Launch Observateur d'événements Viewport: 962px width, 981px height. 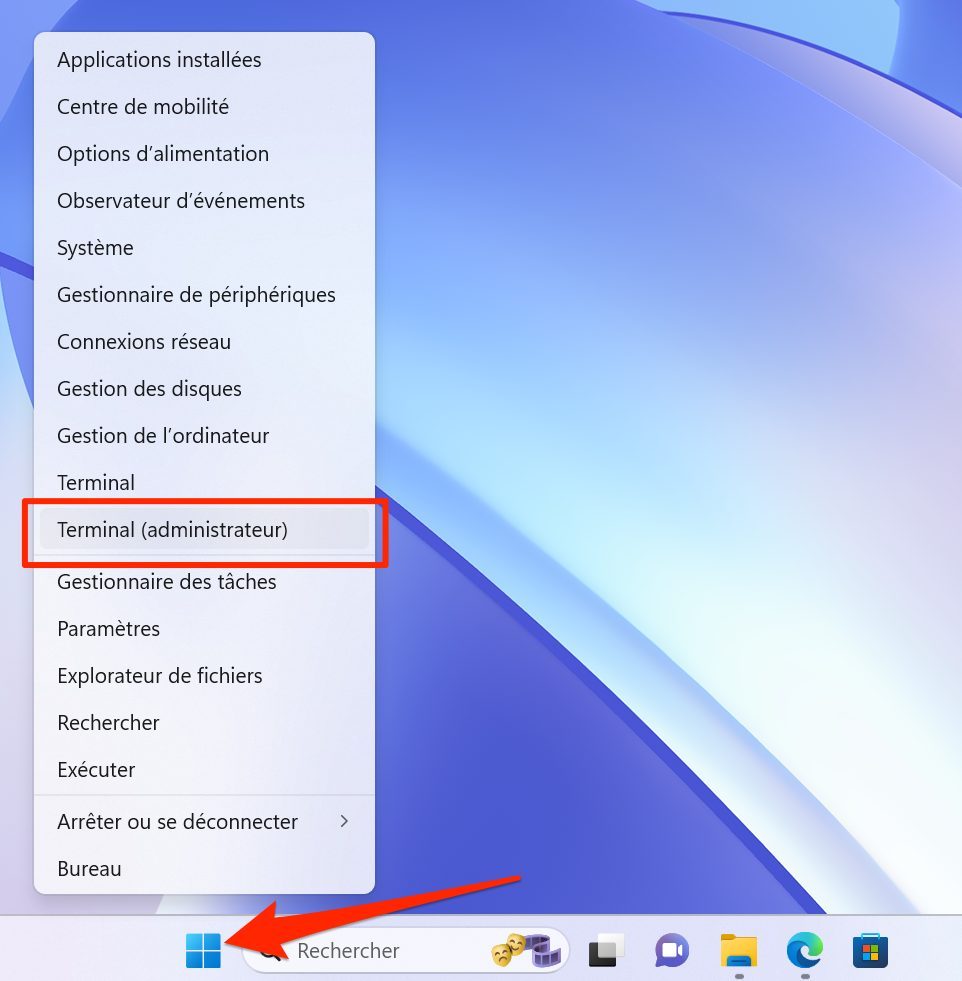point(204,201)
